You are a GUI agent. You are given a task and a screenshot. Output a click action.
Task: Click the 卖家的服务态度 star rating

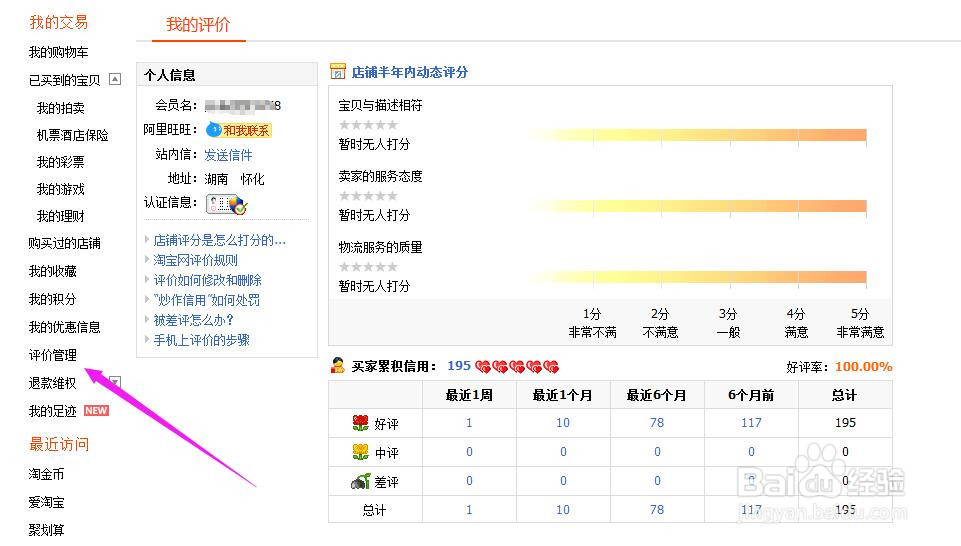[368, 195]
